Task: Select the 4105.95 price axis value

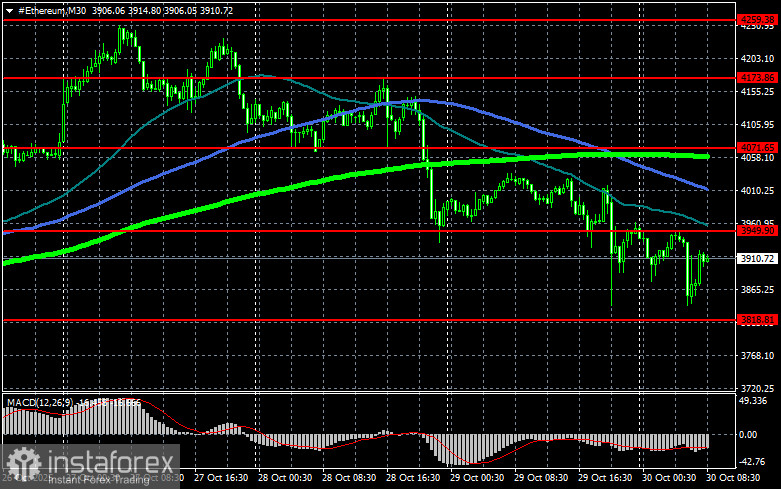Action: coord(757,124)
